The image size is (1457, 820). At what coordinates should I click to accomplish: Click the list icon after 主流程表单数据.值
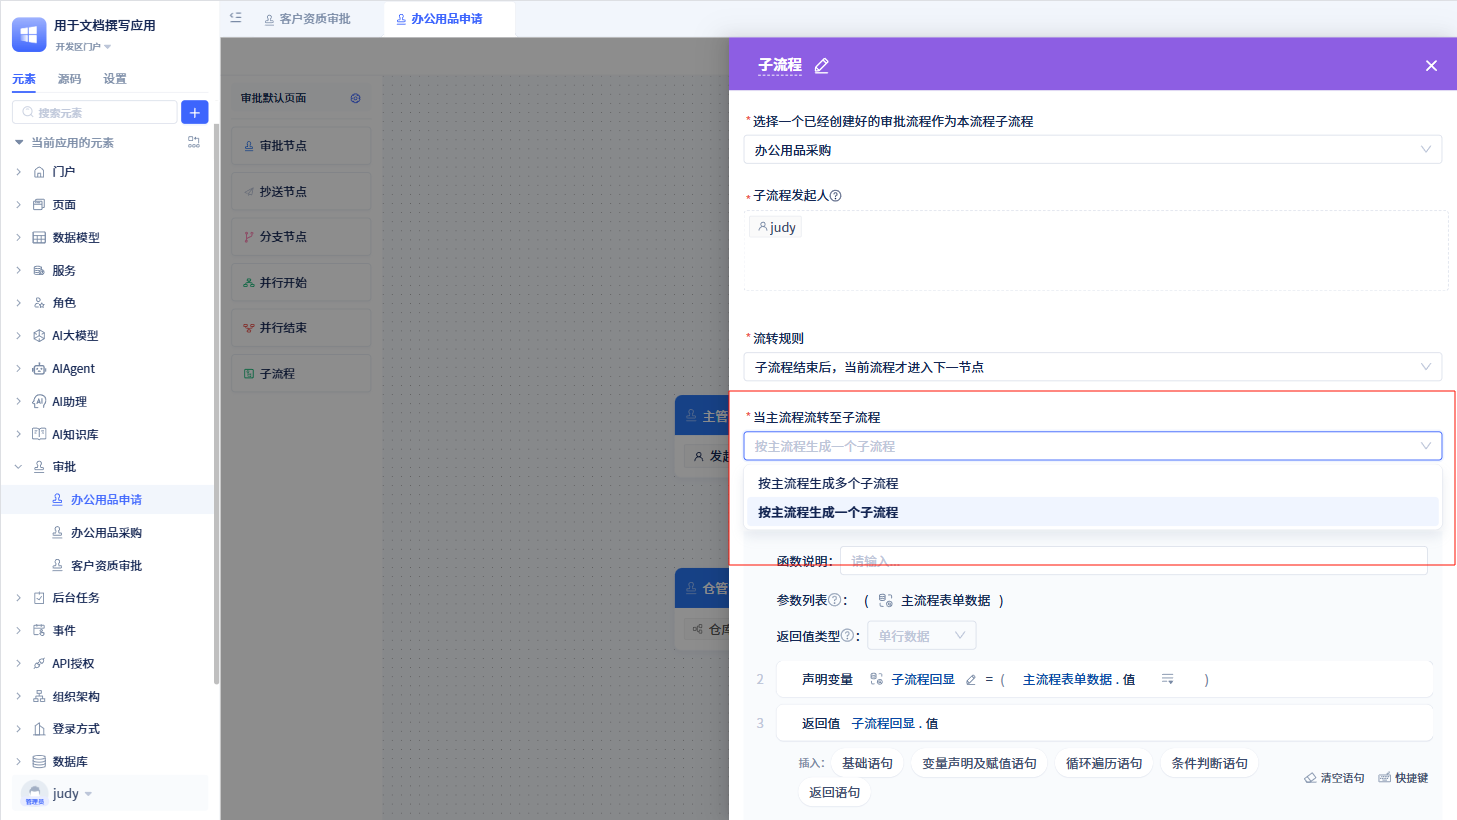(x=1167, y=679)
